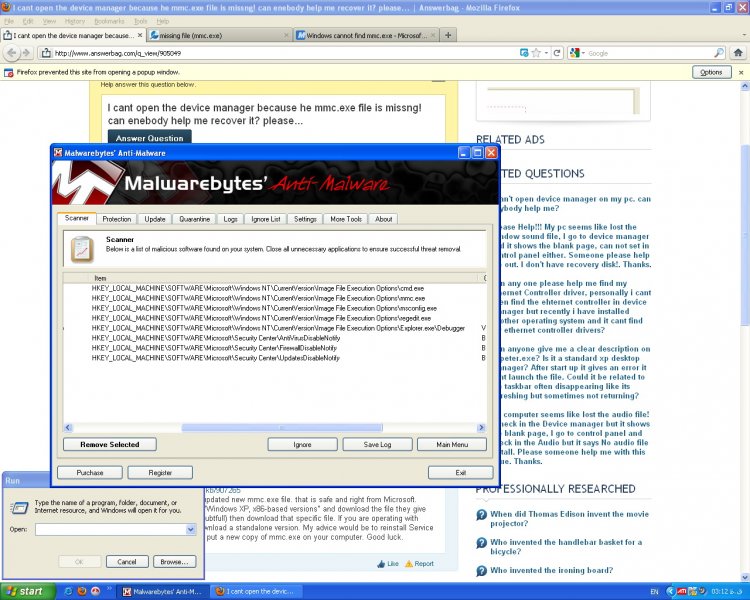Bookmark this page with star icon
Viewport: 750px width, 600px height.
(x=536, y=53)
